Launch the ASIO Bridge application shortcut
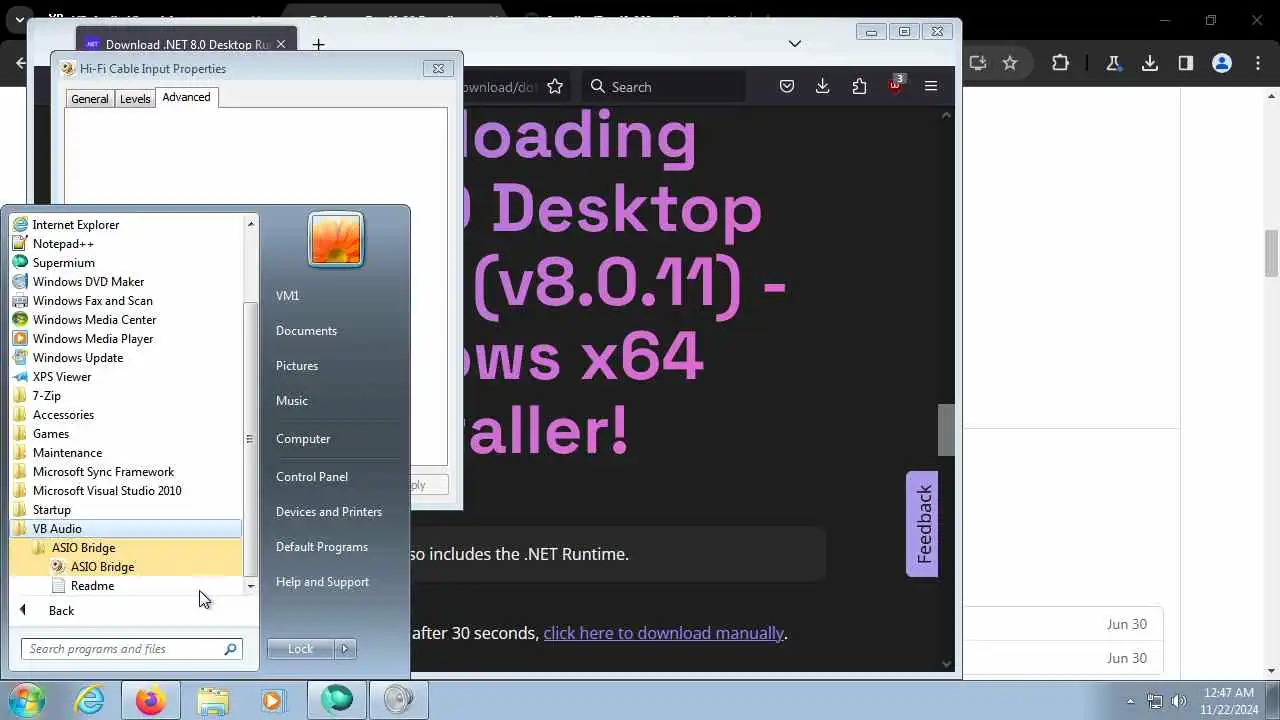 pyautogui.click(x=102, y=567)
